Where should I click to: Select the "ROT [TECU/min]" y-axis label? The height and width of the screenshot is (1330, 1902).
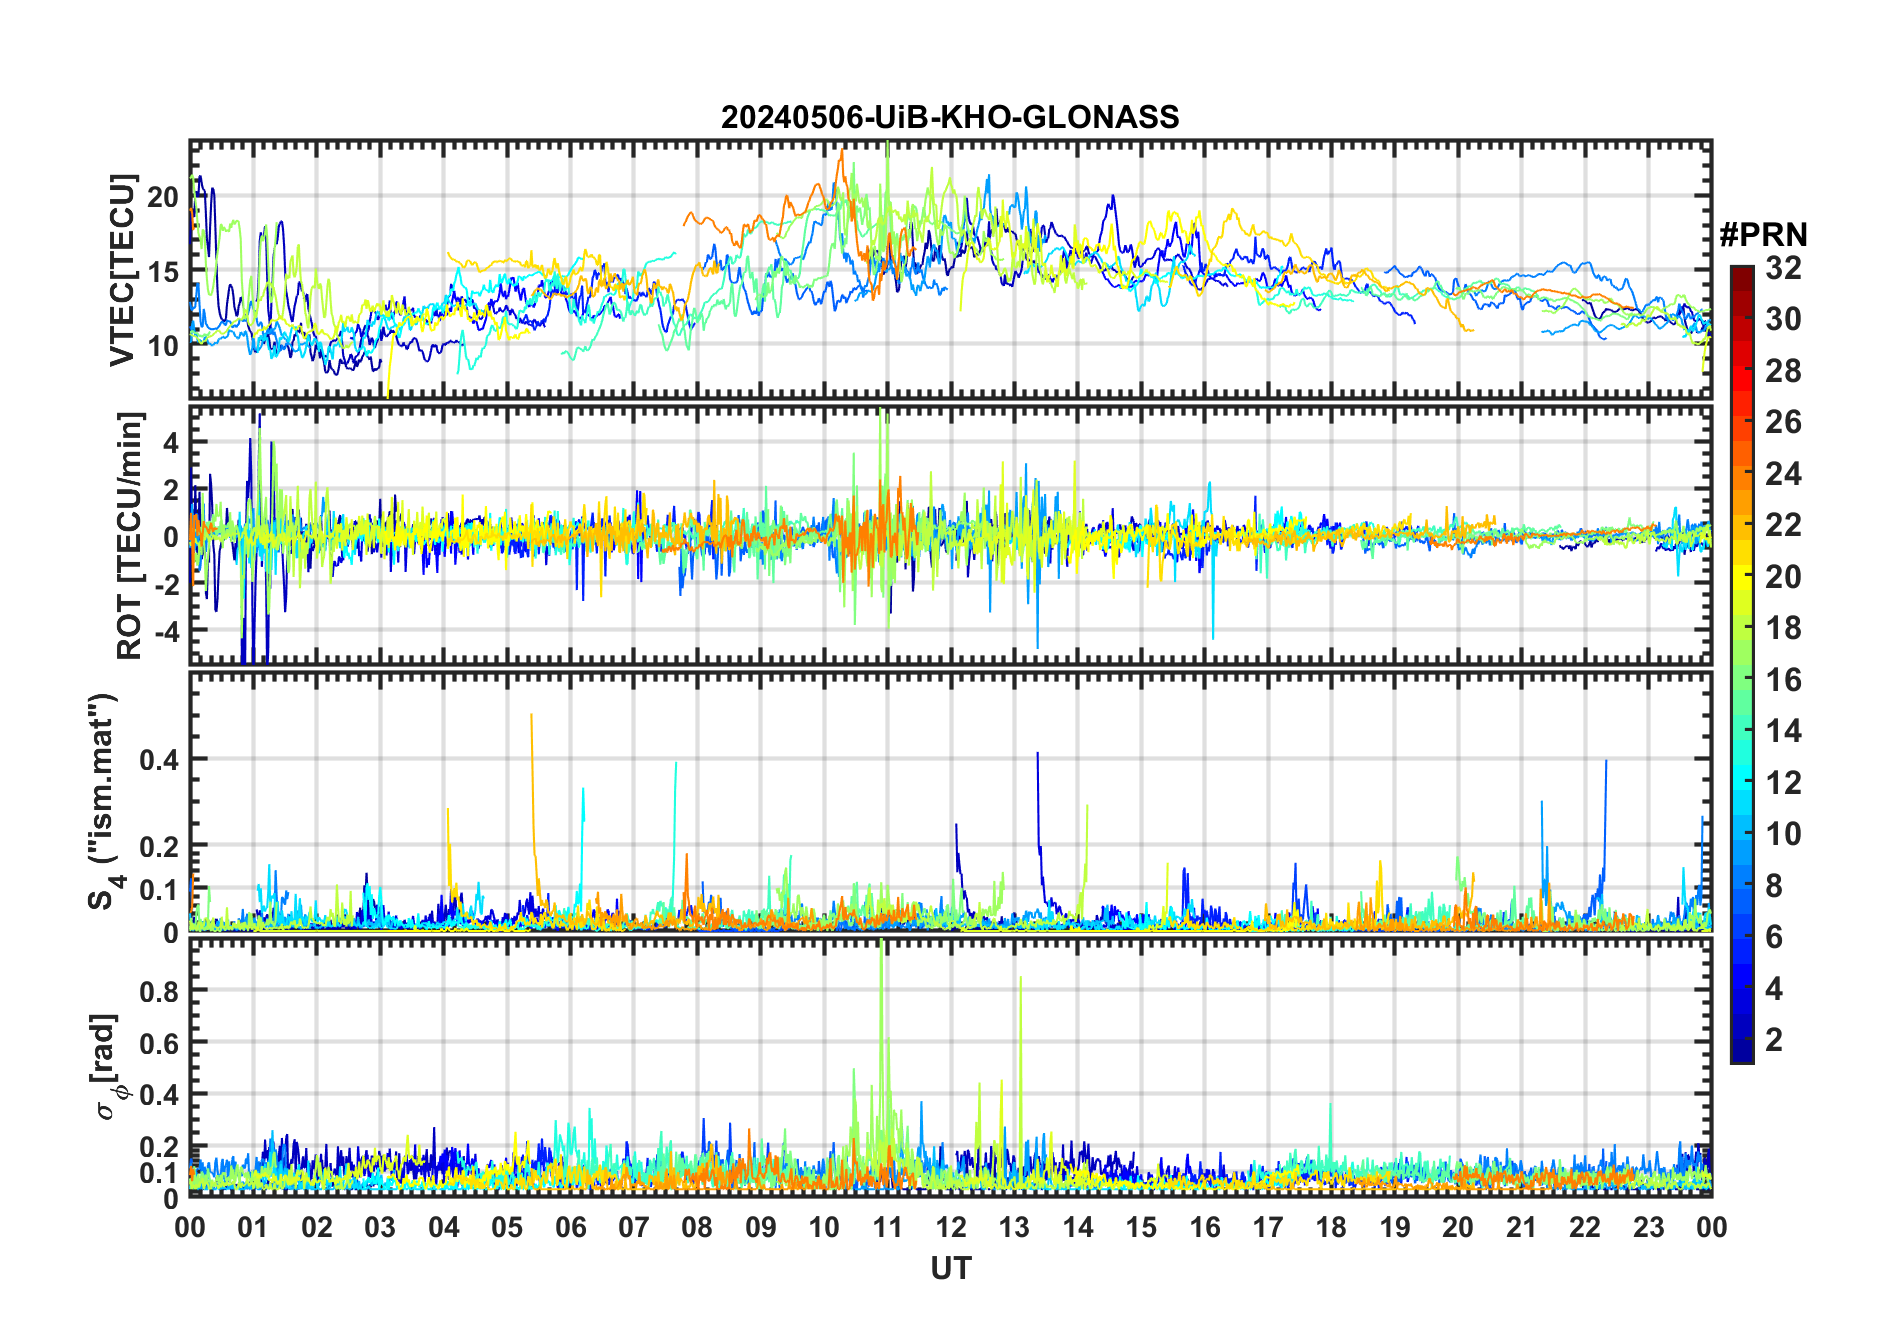pos(130,536)
